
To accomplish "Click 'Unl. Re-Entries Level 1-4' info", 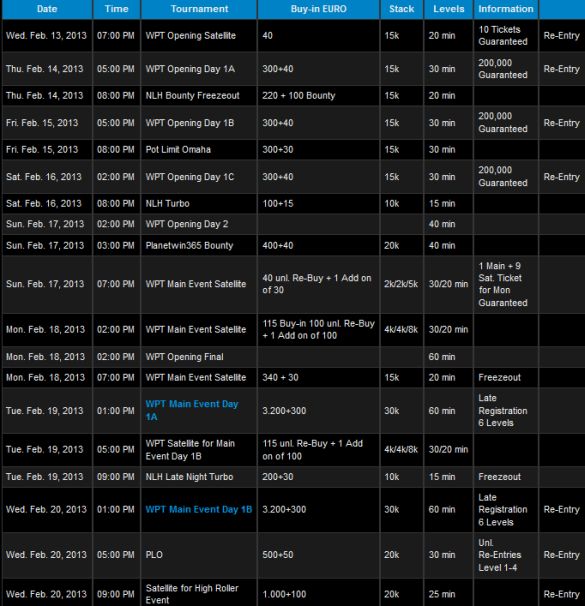I will coord(500,555).
